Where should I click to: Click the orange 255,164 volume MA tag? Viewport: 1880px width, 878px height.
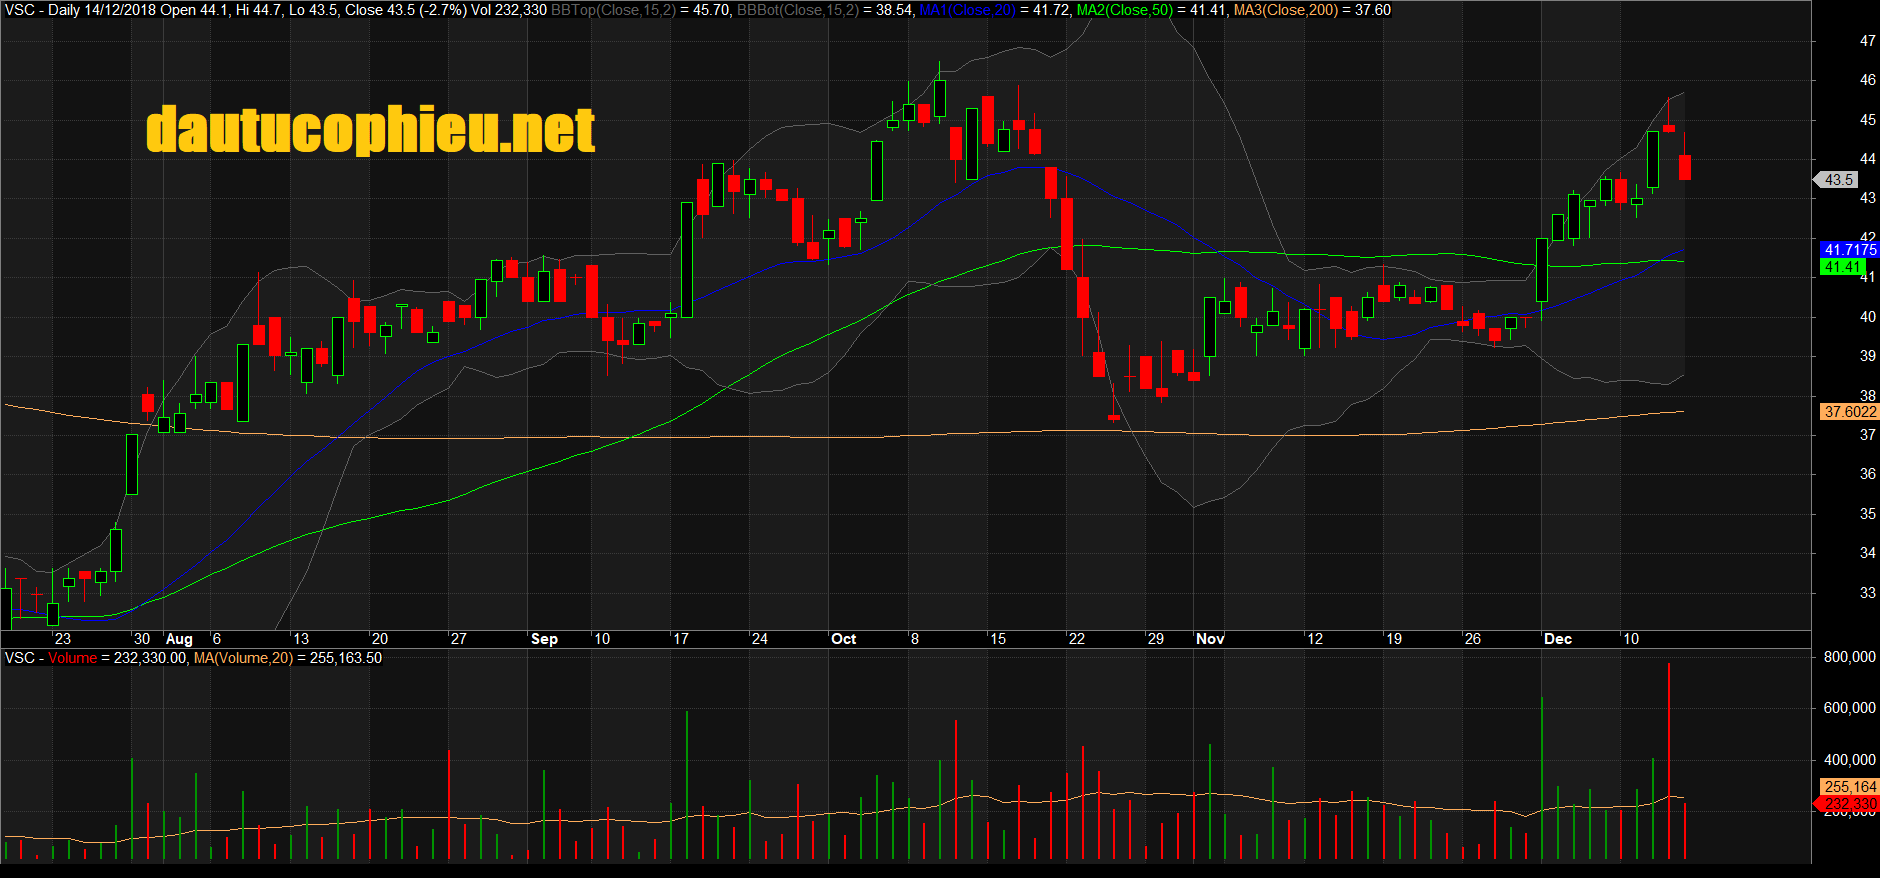coord(1850,787)
